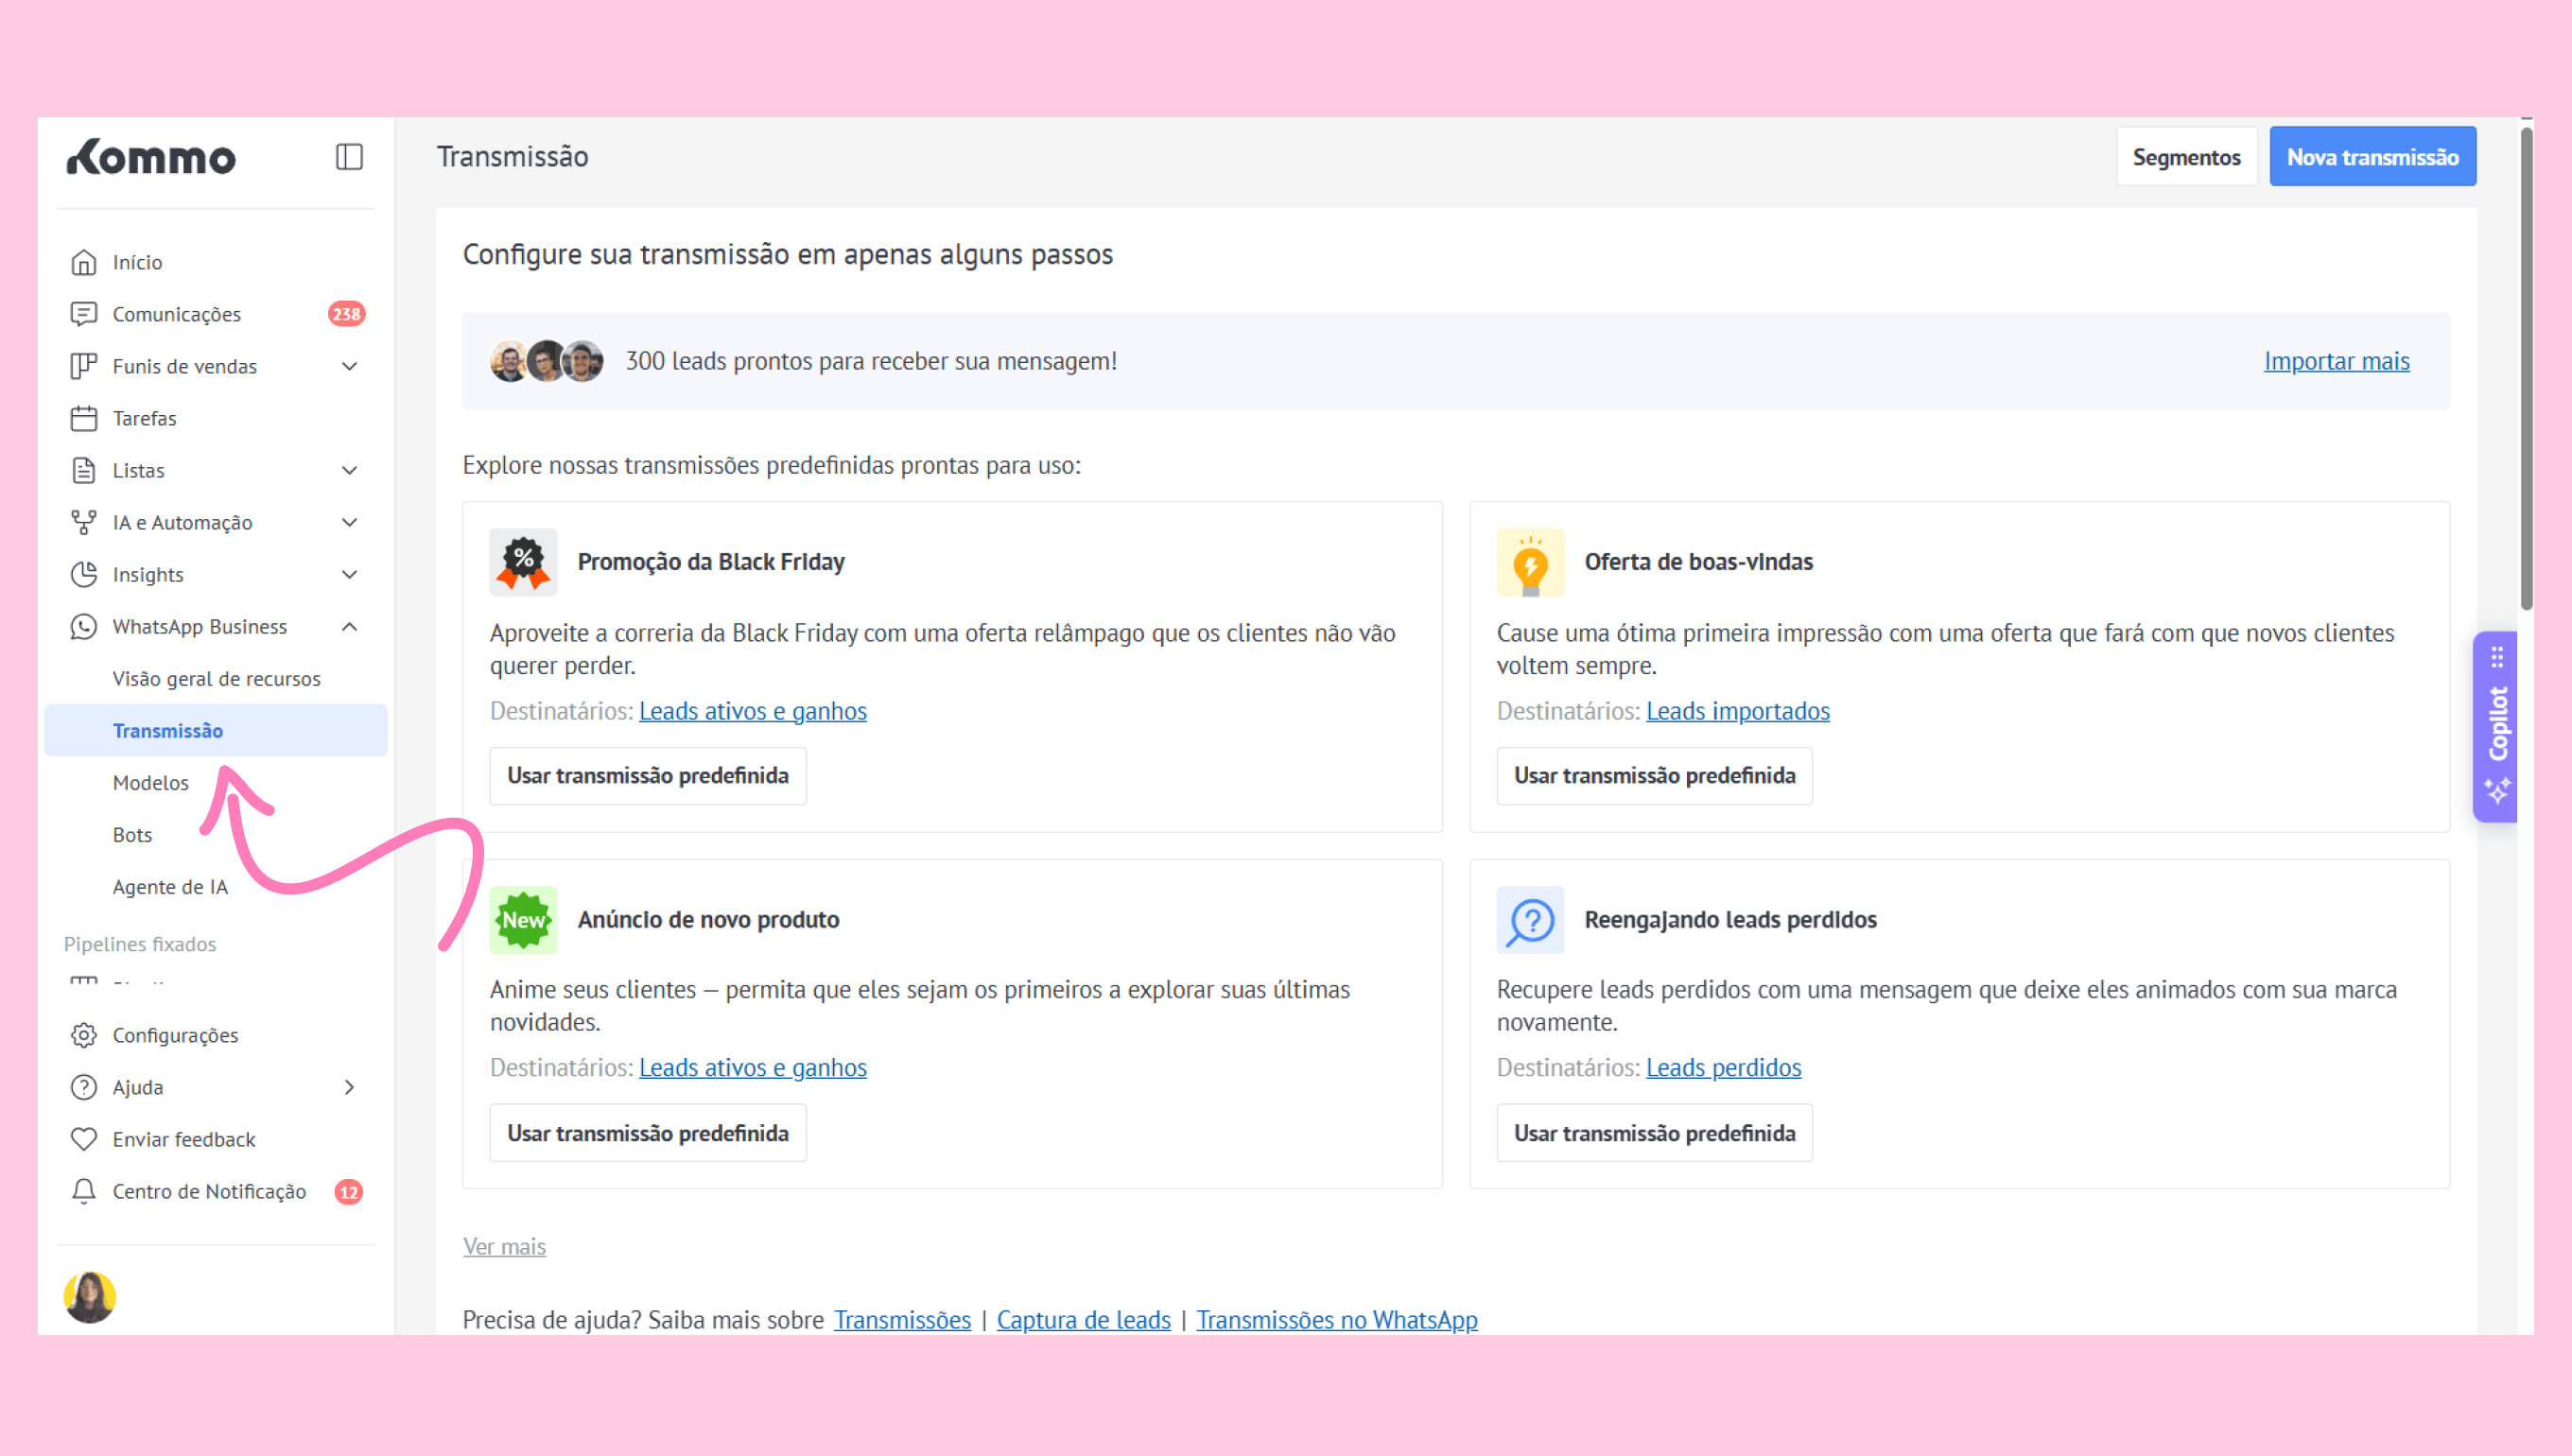
Task: Use predefined Oferta de boas-vindas transmission
Action: click(x=1654, y=776)
